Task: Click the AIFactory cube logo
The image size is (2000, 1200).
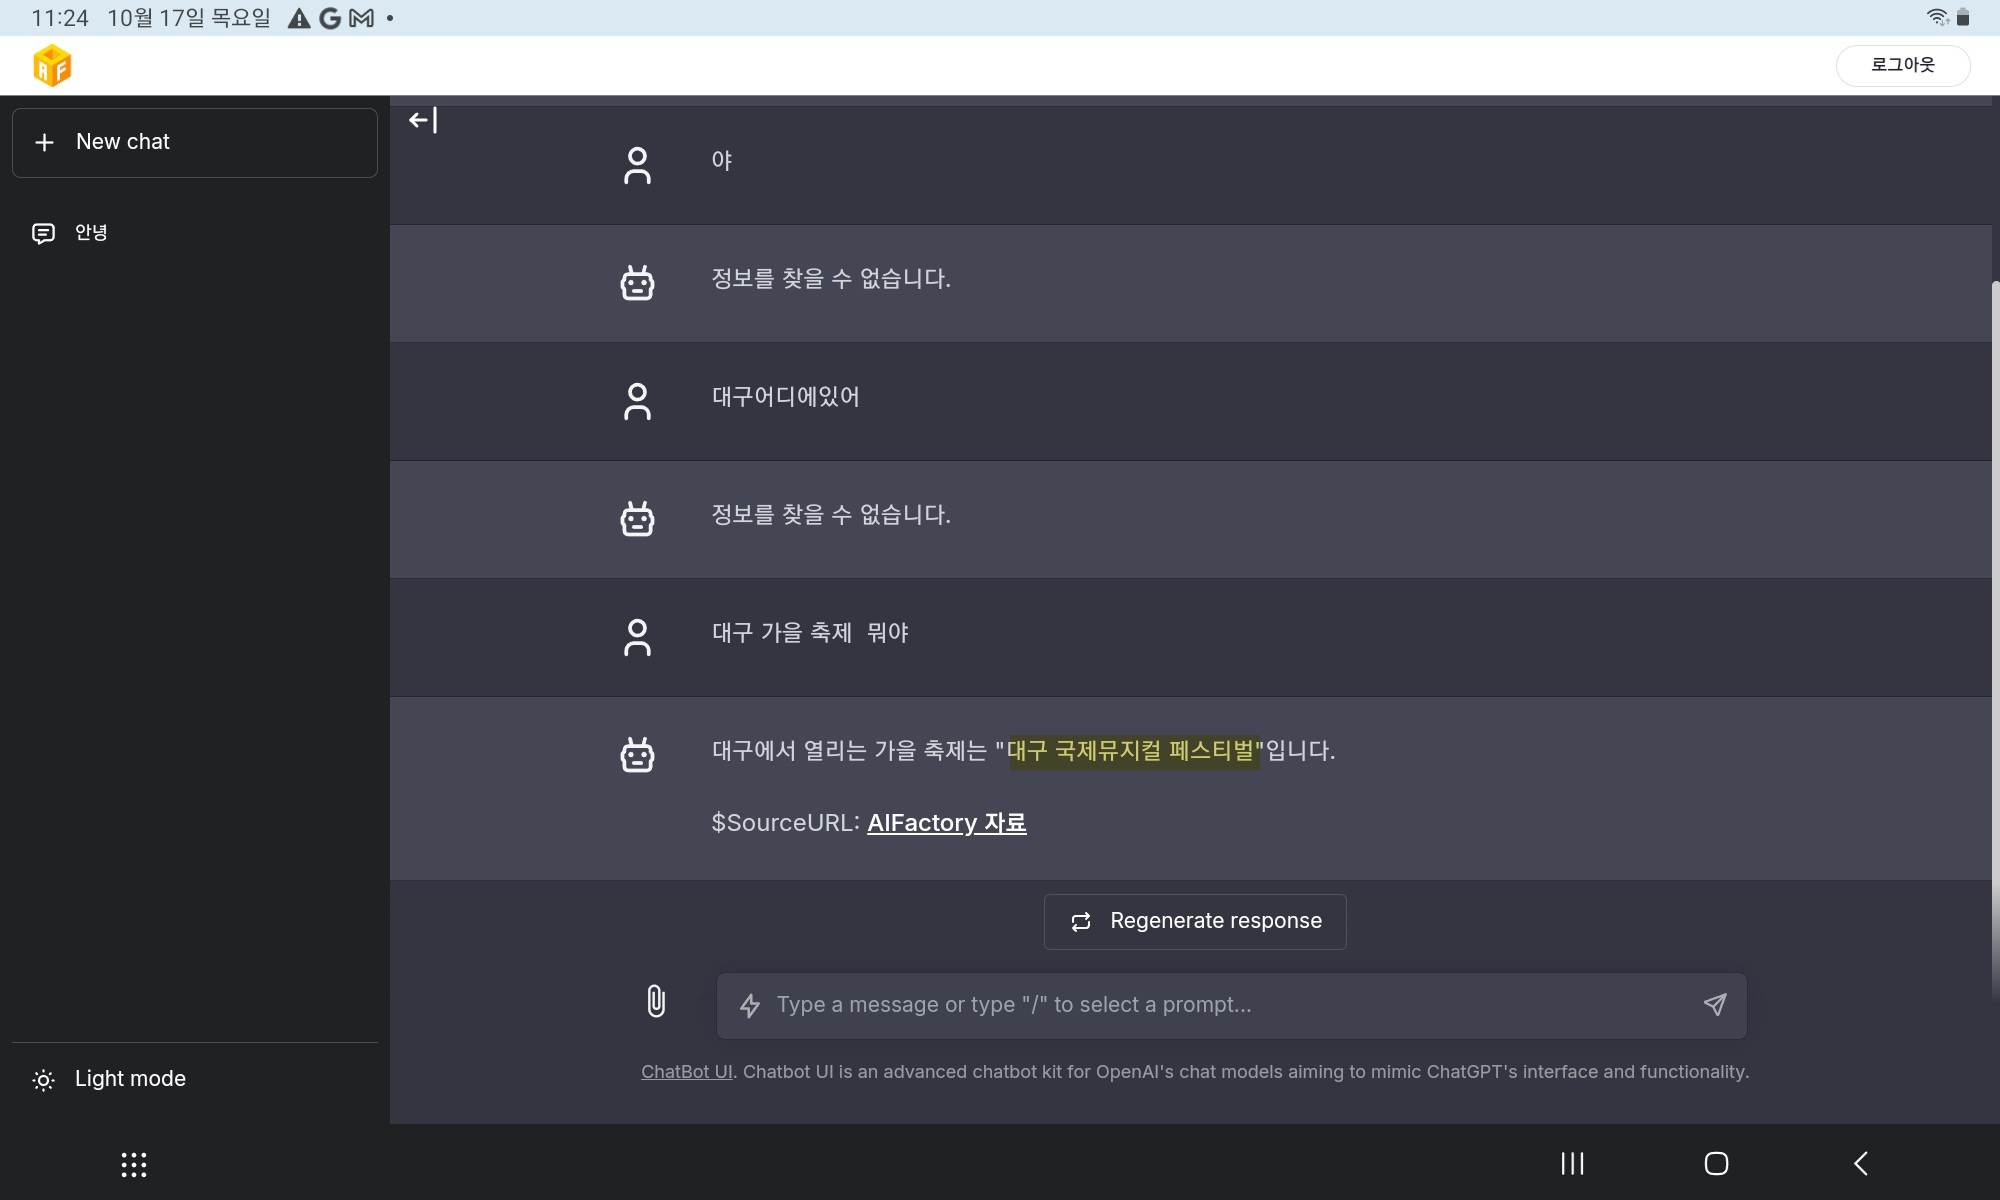Action: (52, 66)
